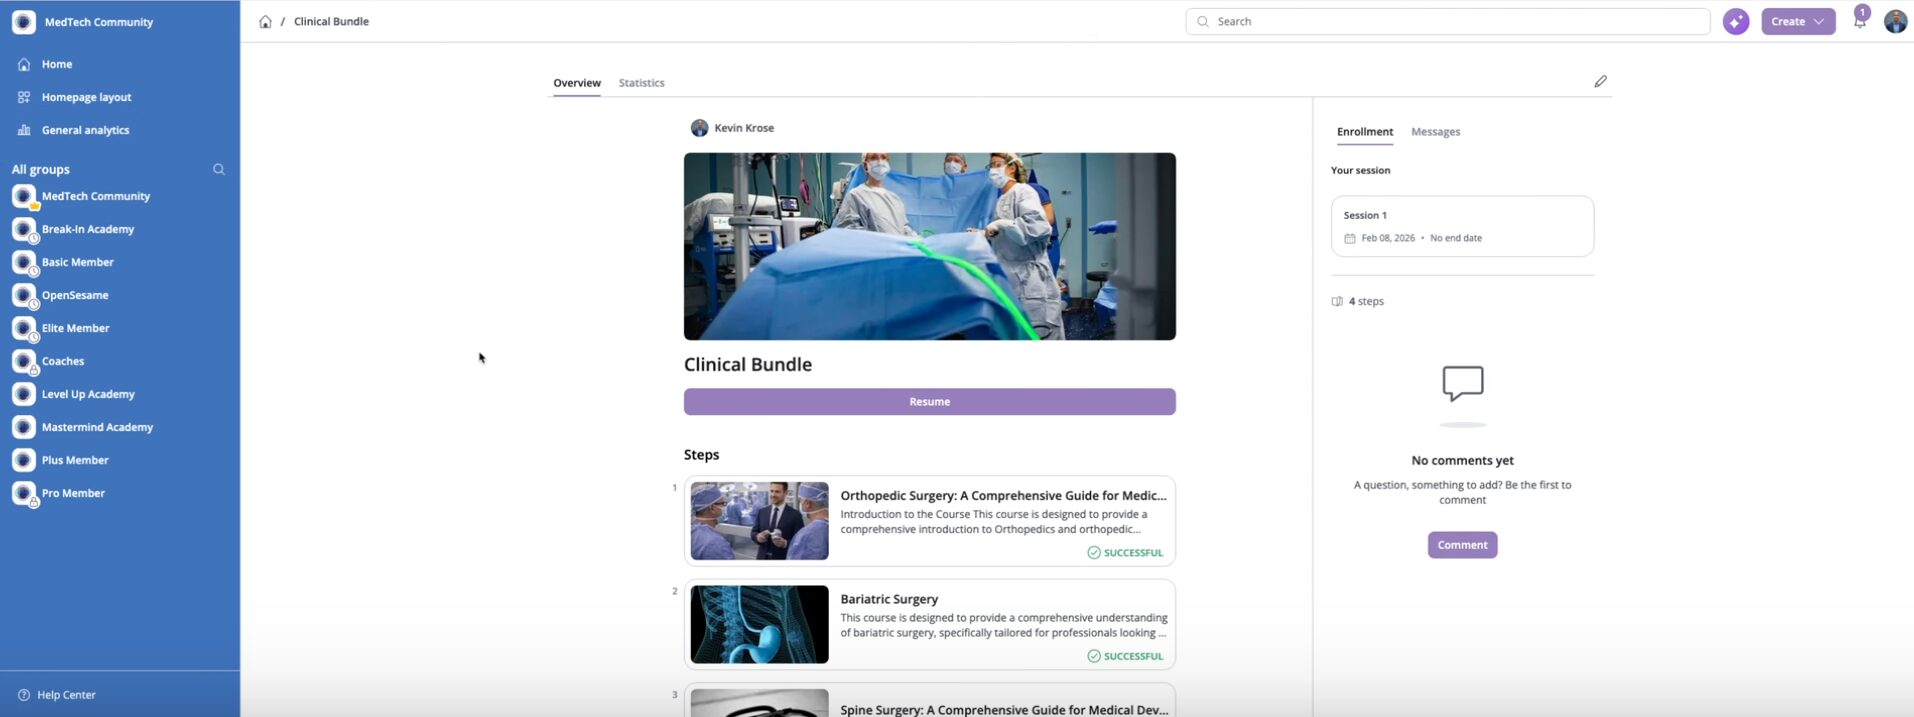This screenshot has height=717, width=1914.
Task: Click the Comment button
Action: (1462, 545)
